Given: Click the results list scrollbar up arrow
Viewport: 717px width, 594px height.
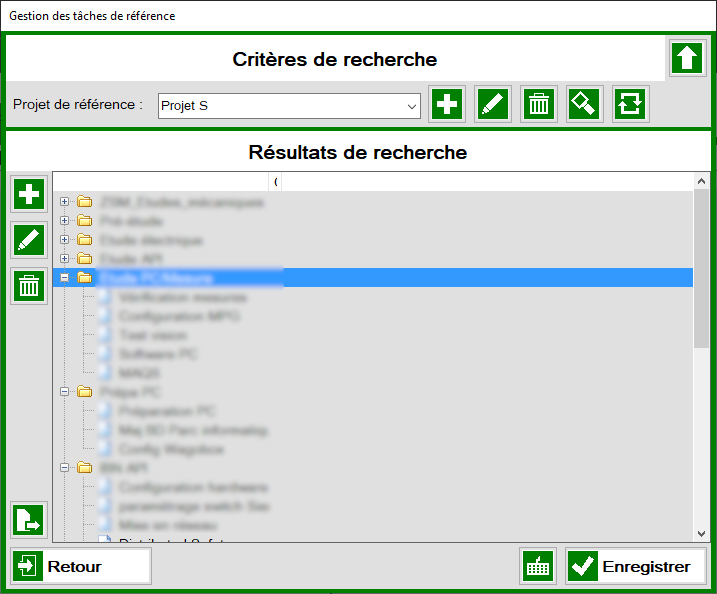Looking at the screenshot, I should click(701, 182).
